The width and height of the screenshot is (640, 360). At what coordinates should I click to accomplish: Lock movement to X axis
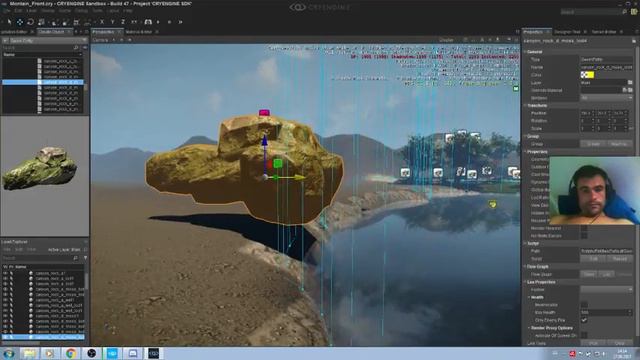102,22
